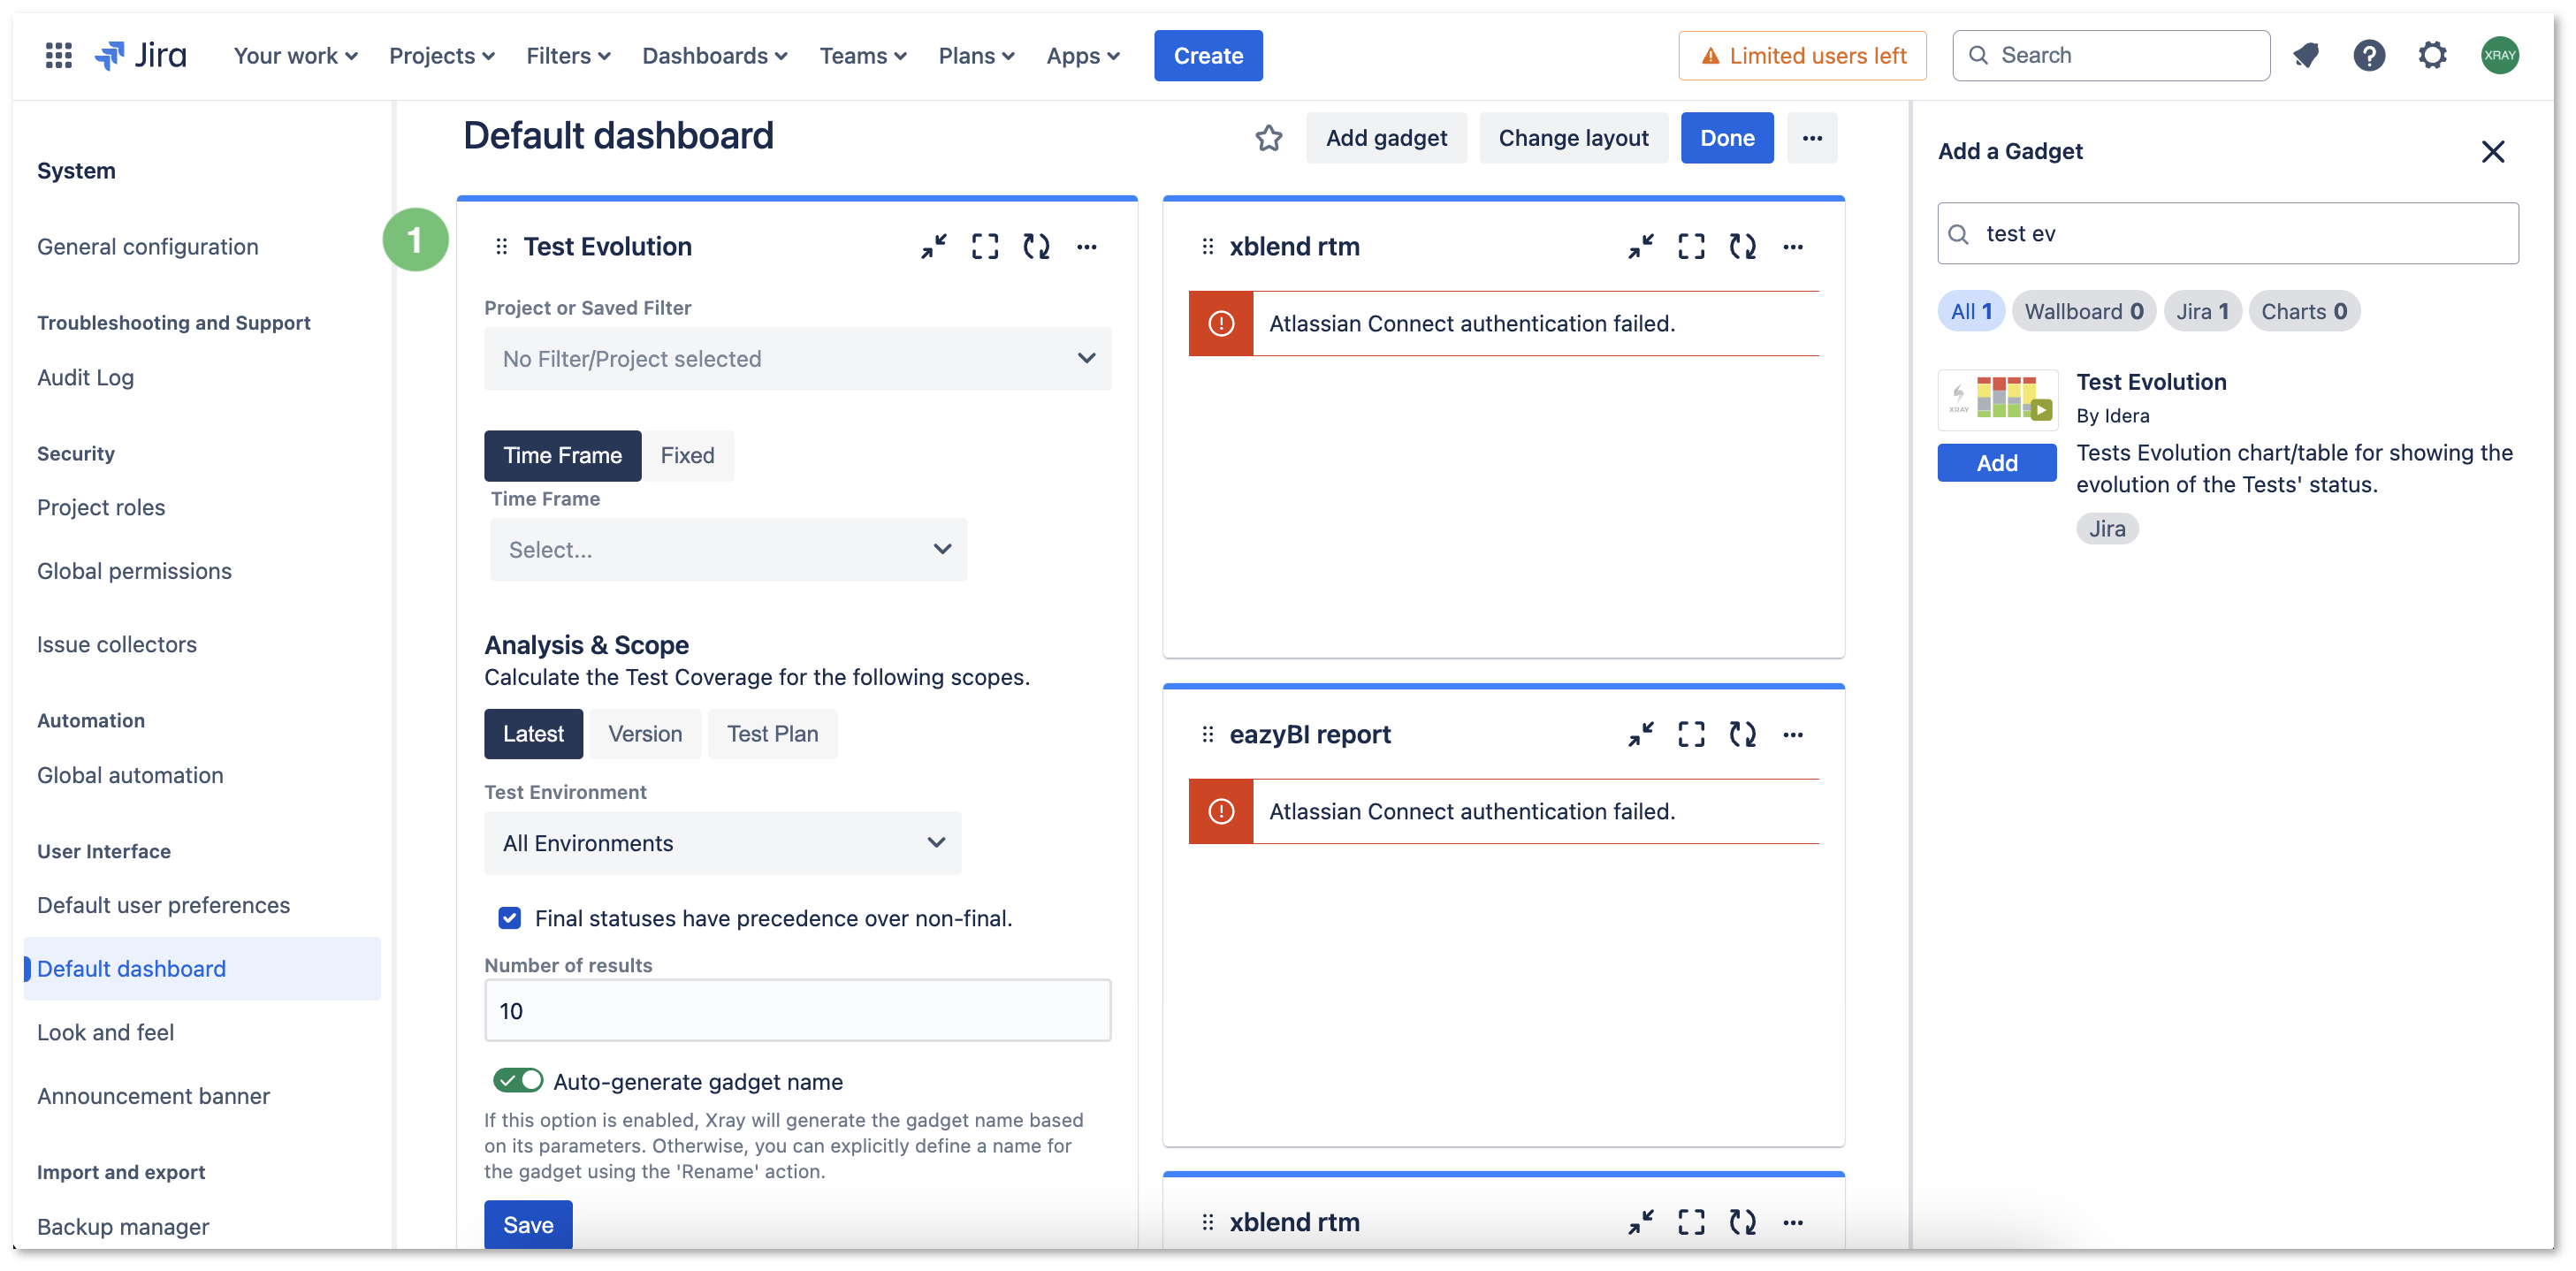
Task: Refresh the Test Evolution gadget
Action: point(1036,246)
